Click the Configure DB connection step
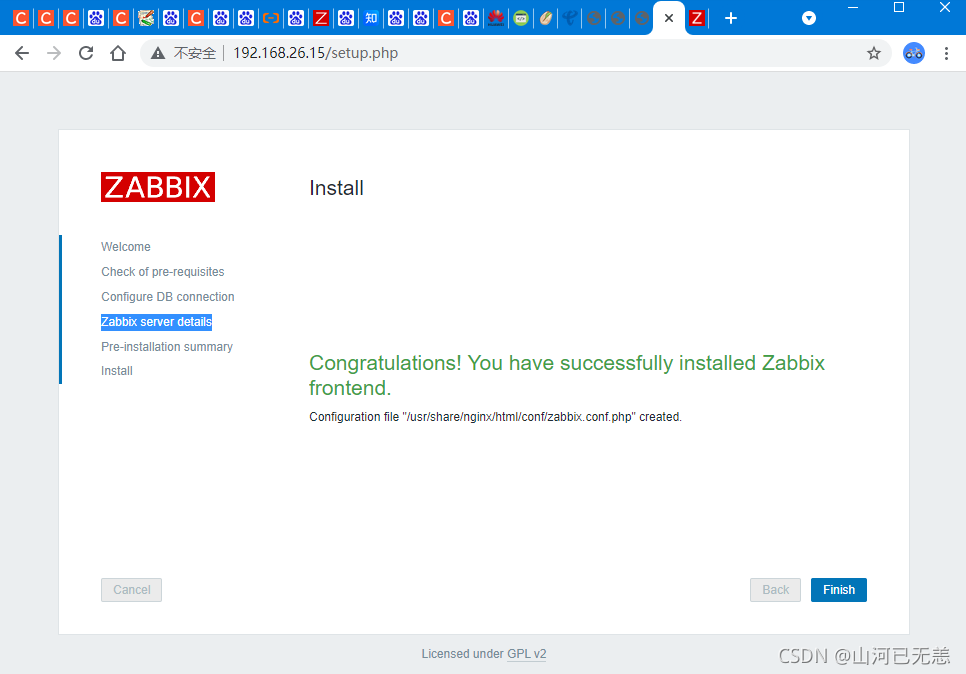This screenshot has width=966, height=674. click(x=168, y=296)
